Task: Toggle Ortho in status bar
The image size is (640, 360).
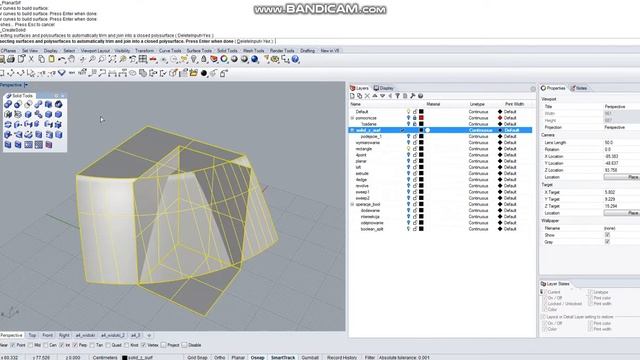Action: [x=220, y=358]
